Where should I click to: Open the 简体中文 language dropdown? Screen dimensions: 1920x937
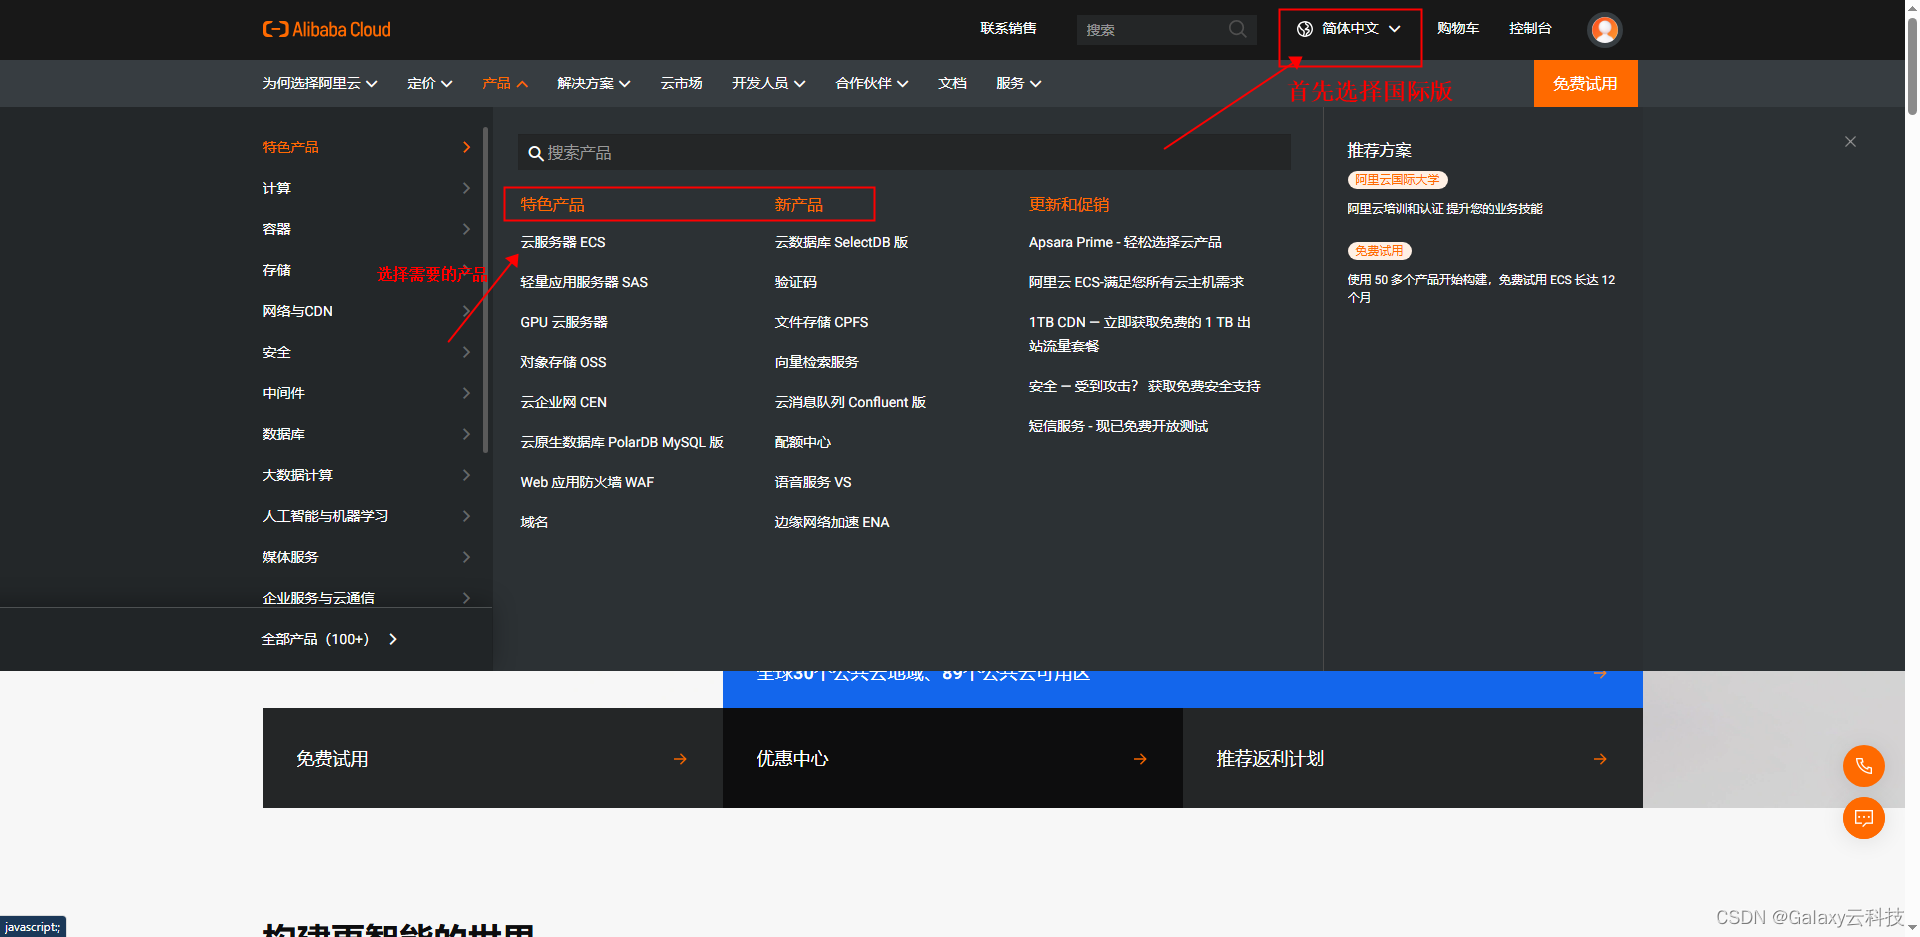[x=1349, y=29]
